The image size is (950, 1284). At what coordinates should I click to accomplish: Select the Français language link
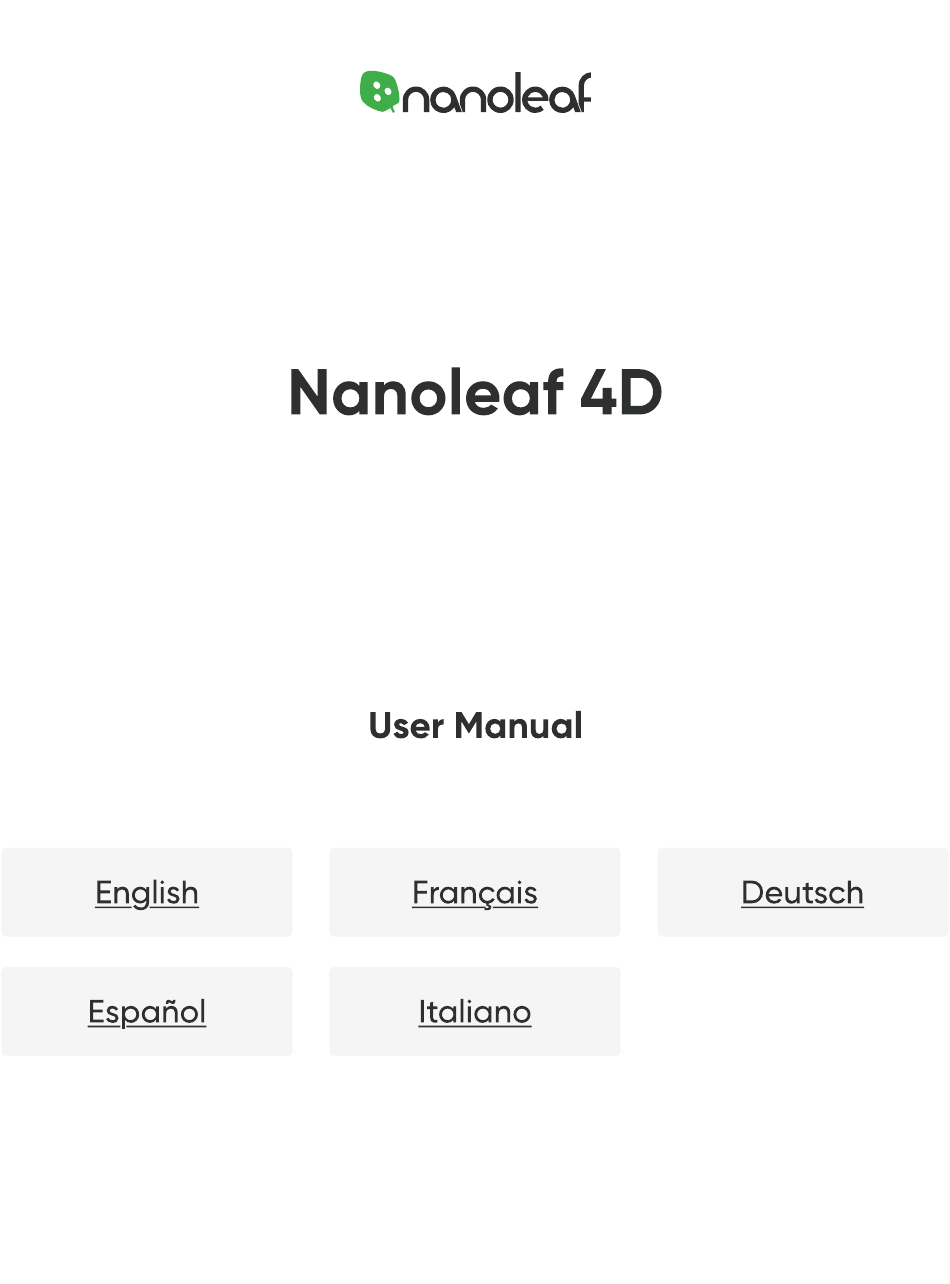475,892
